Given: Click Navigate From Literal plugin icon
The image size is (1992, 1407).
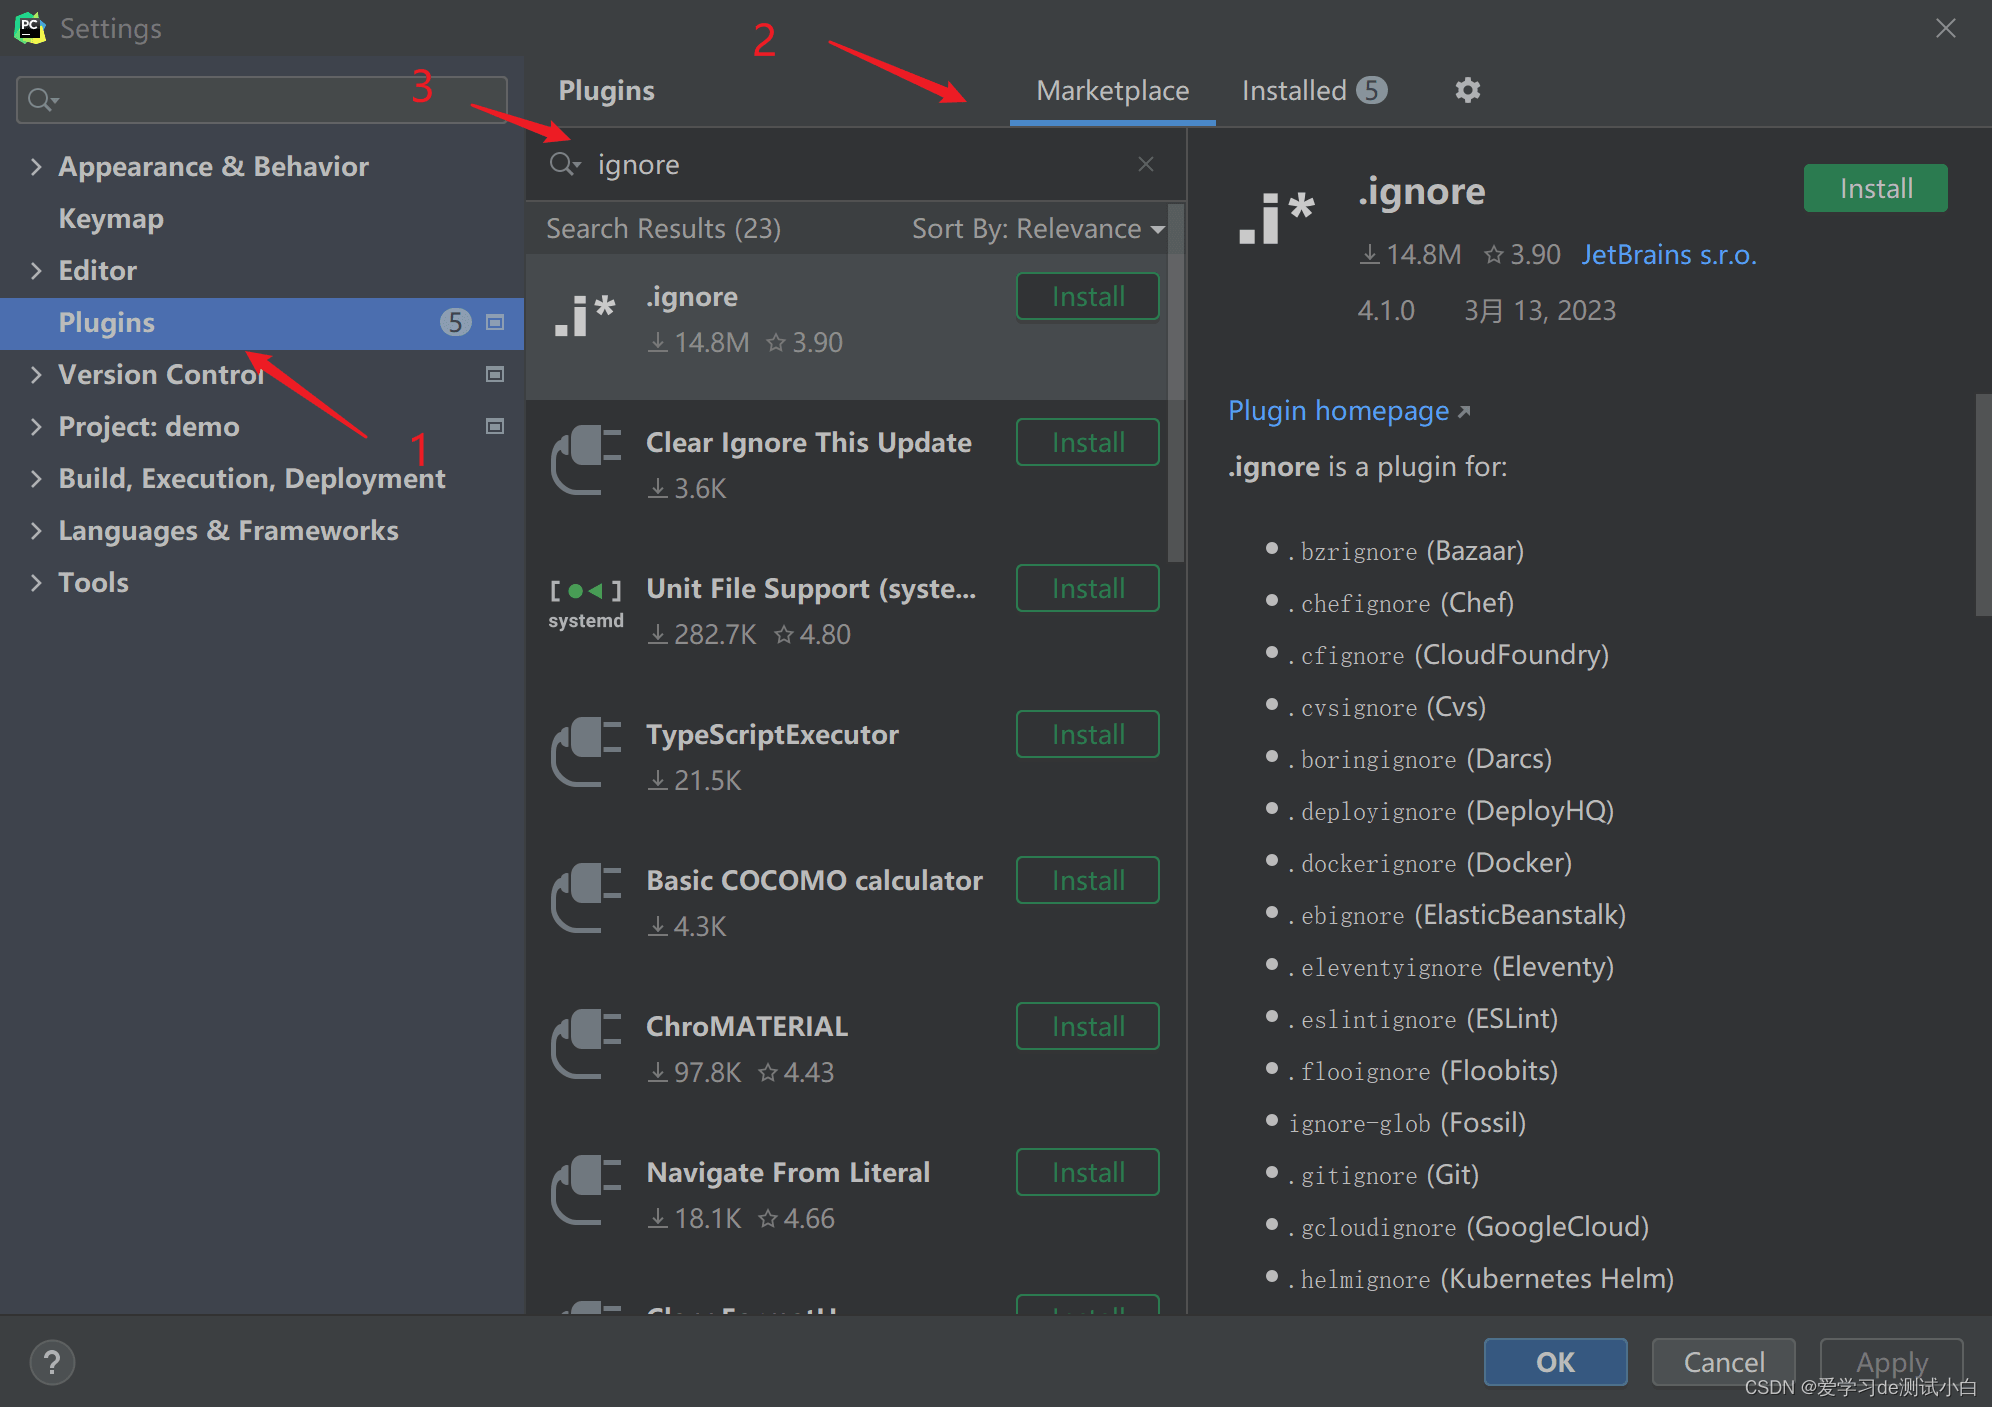Looking at the screenshot, I should tap(586, 1191).
